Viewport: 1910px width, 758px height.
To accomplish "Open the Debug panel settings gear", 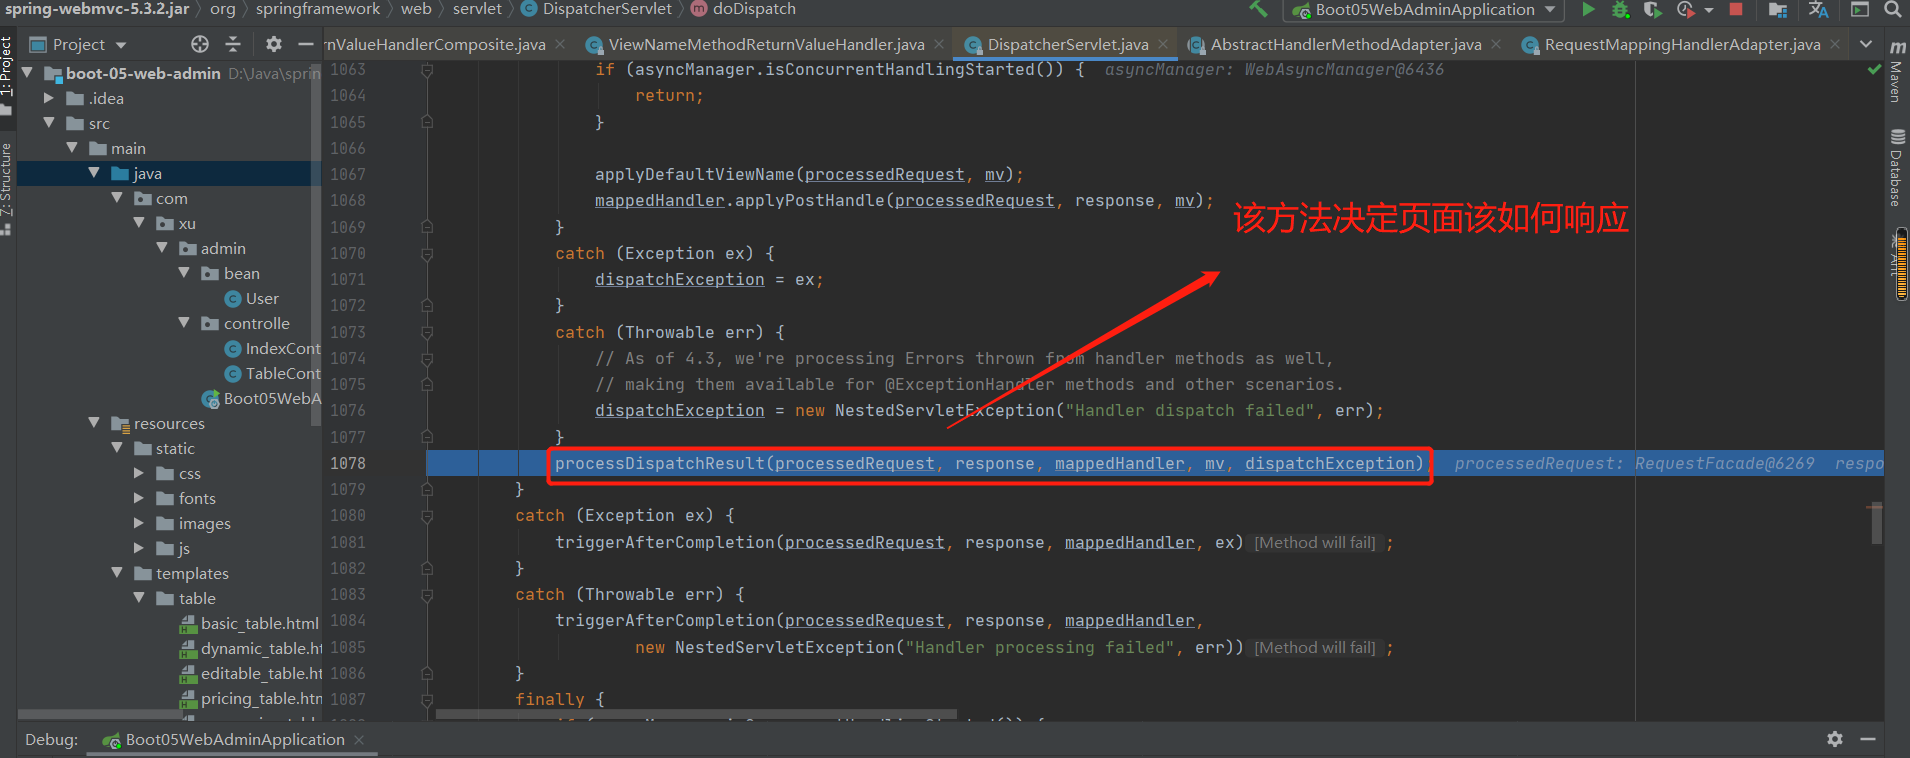I will click(1835, 739).
